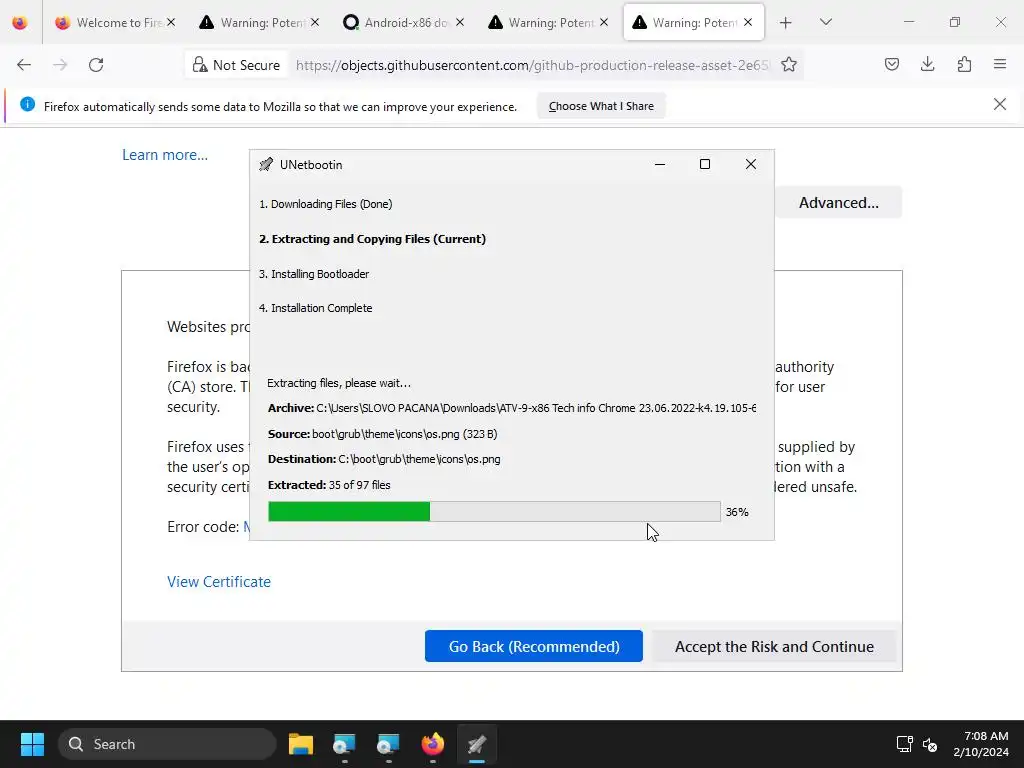Open the Firefox extensions menu

point(964,64)
